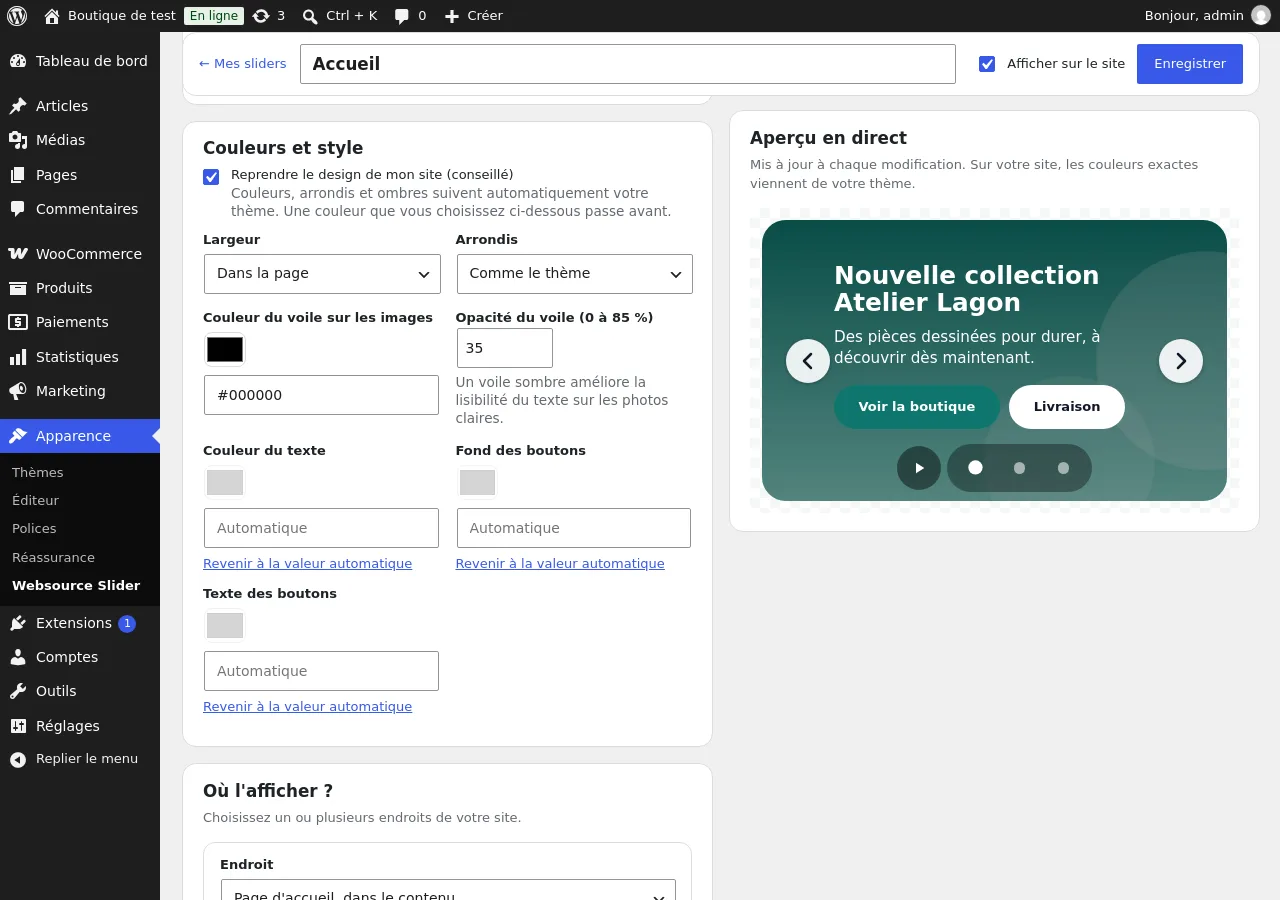Open Marketing section
1280x900 pixels.
80,391
